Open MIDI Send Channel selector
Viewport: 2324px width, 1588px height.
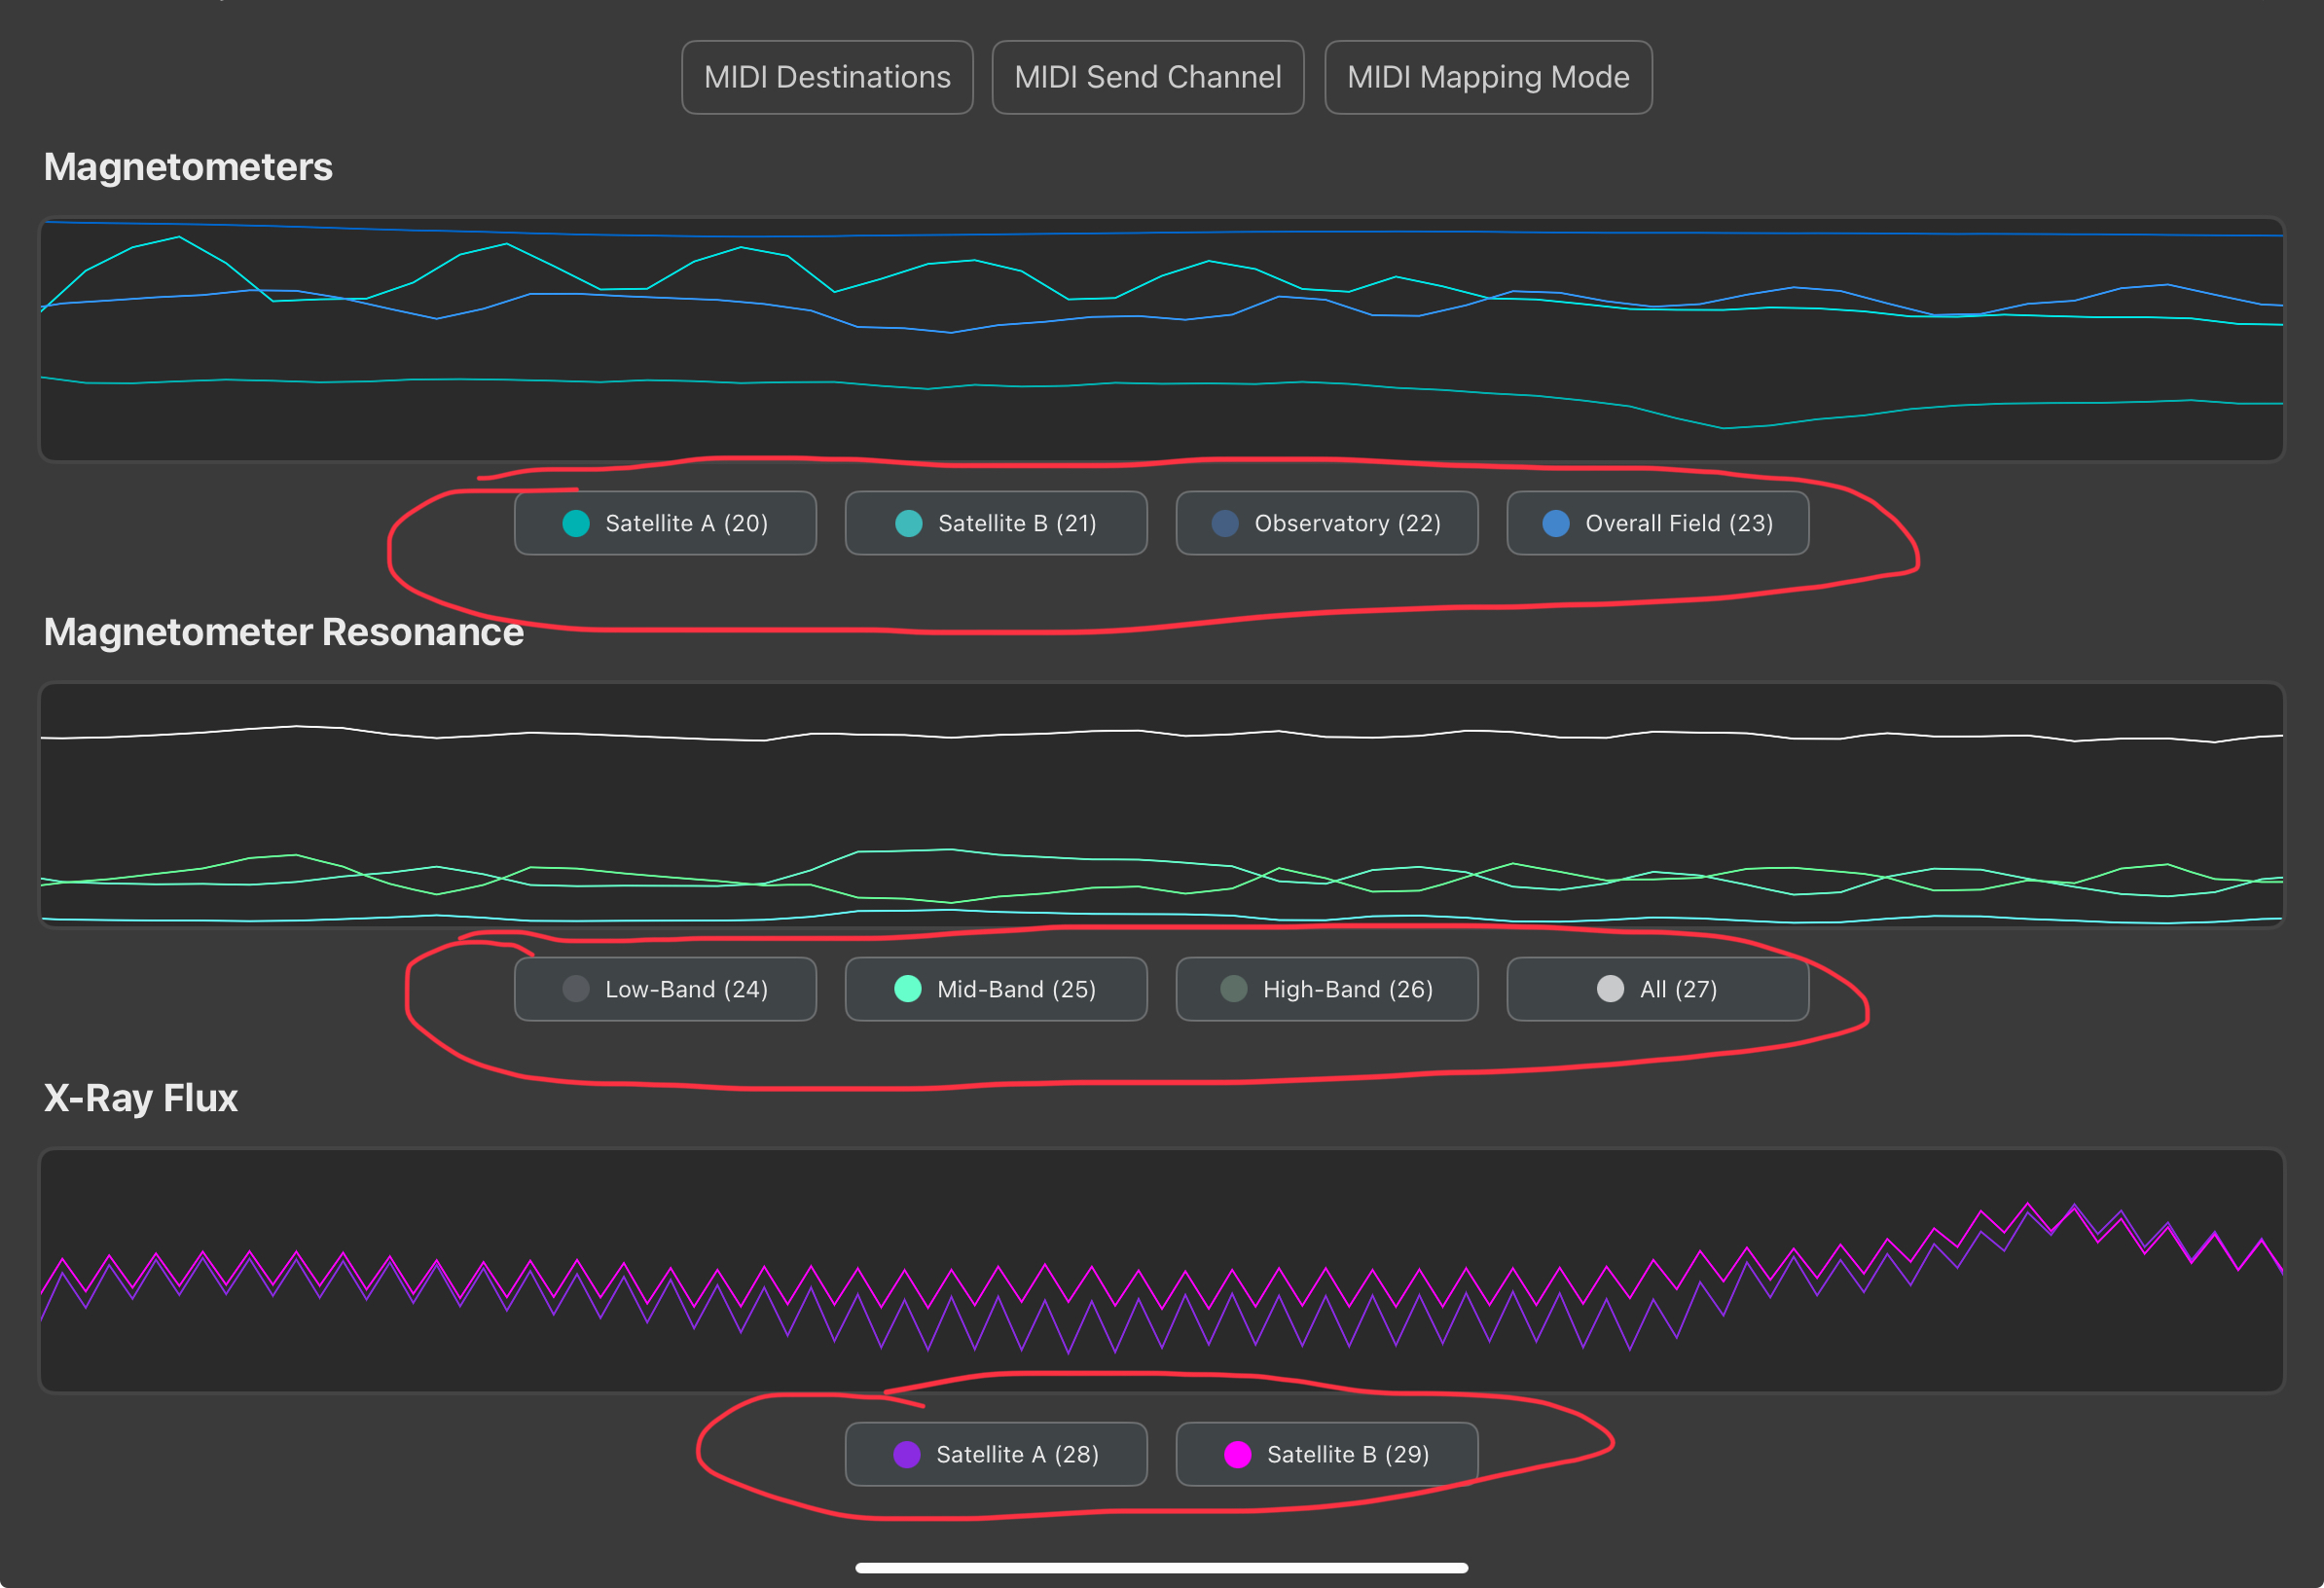point(1147,77)
